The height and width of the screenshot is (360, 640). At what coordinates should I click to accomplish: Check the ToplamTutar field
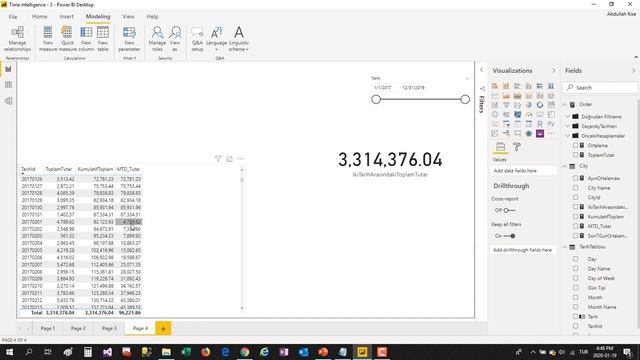click(x=576, y=155)
